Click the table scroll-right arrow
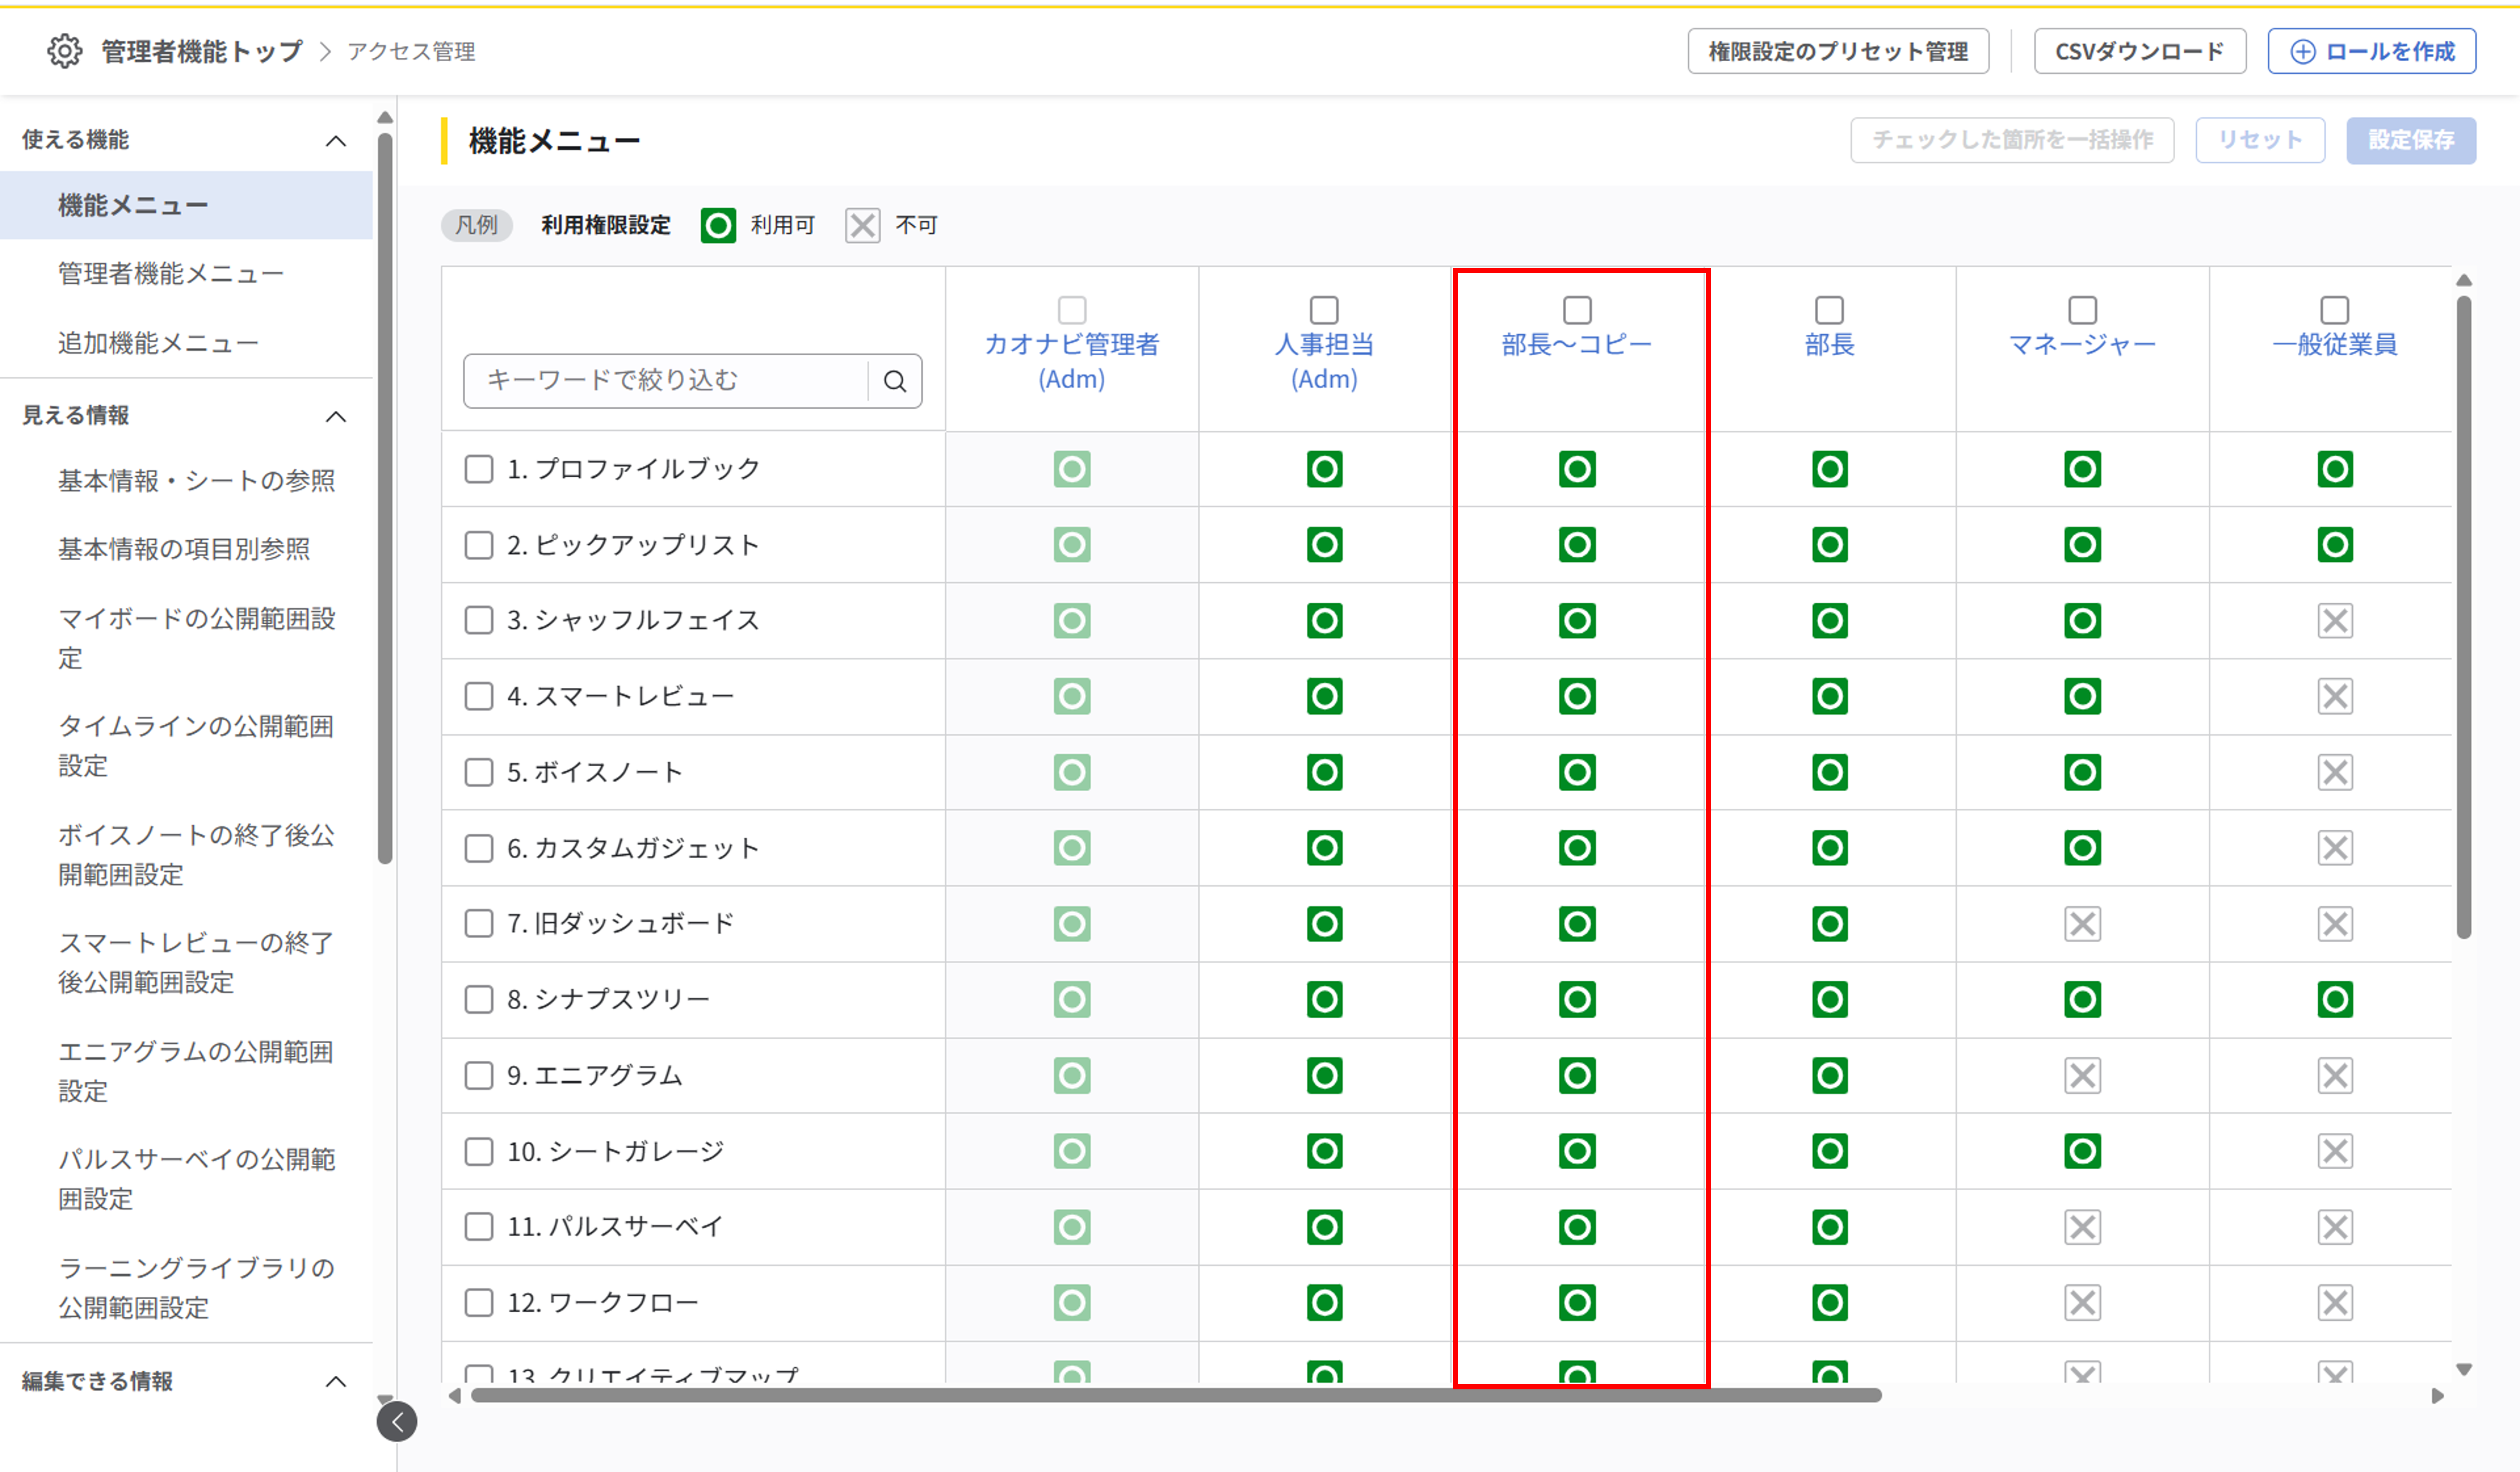The image size is (2520, 1472). click(2437, 1396)
